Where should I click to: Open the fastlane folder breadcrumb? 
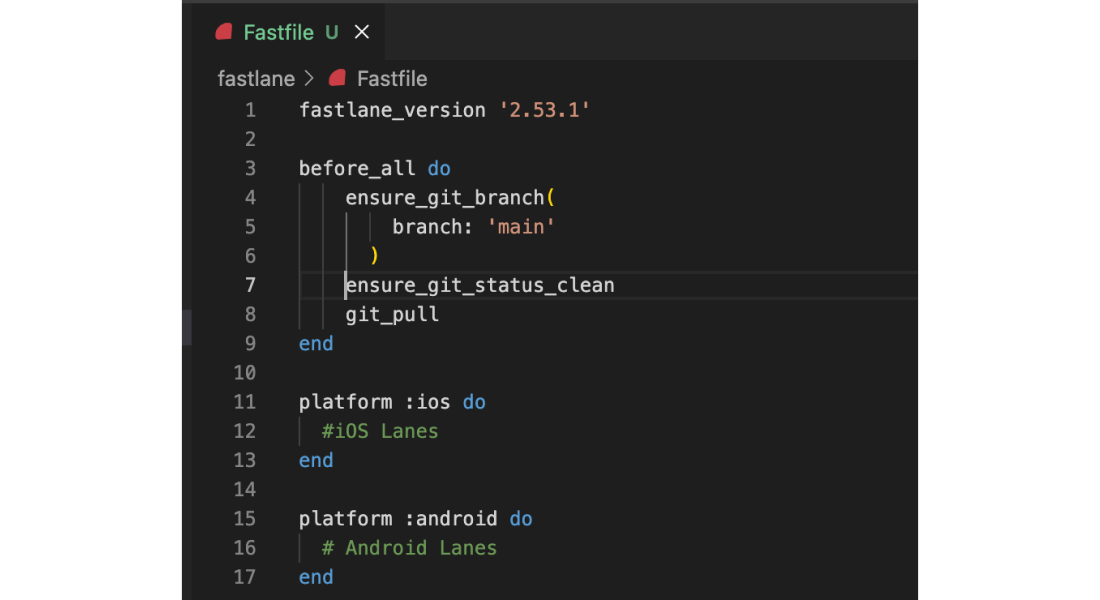tap(256, 78)
